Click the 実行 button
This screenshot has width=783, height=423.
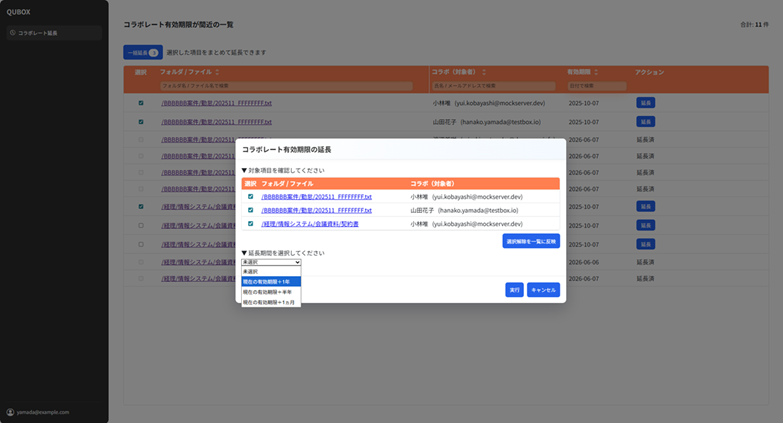pos(514,290)
